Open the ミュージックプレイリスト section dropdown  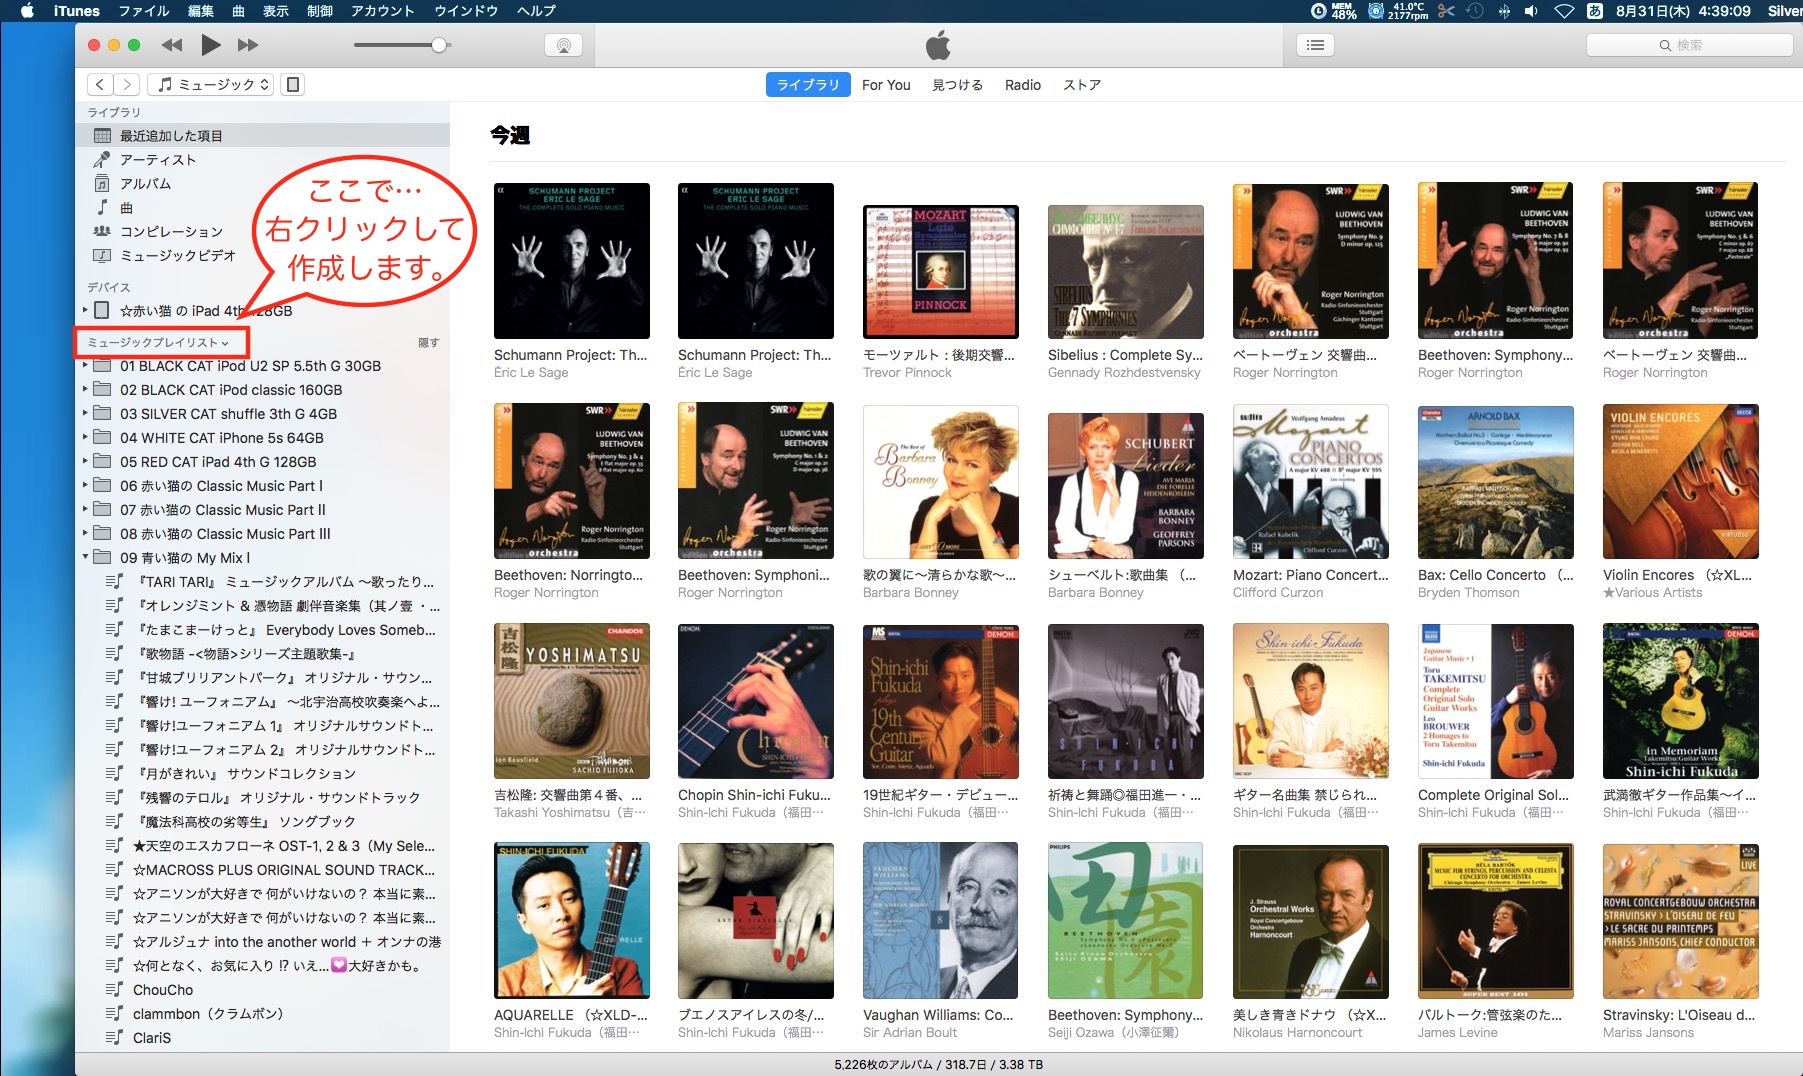pyautogui.click(x=158, y=343)
